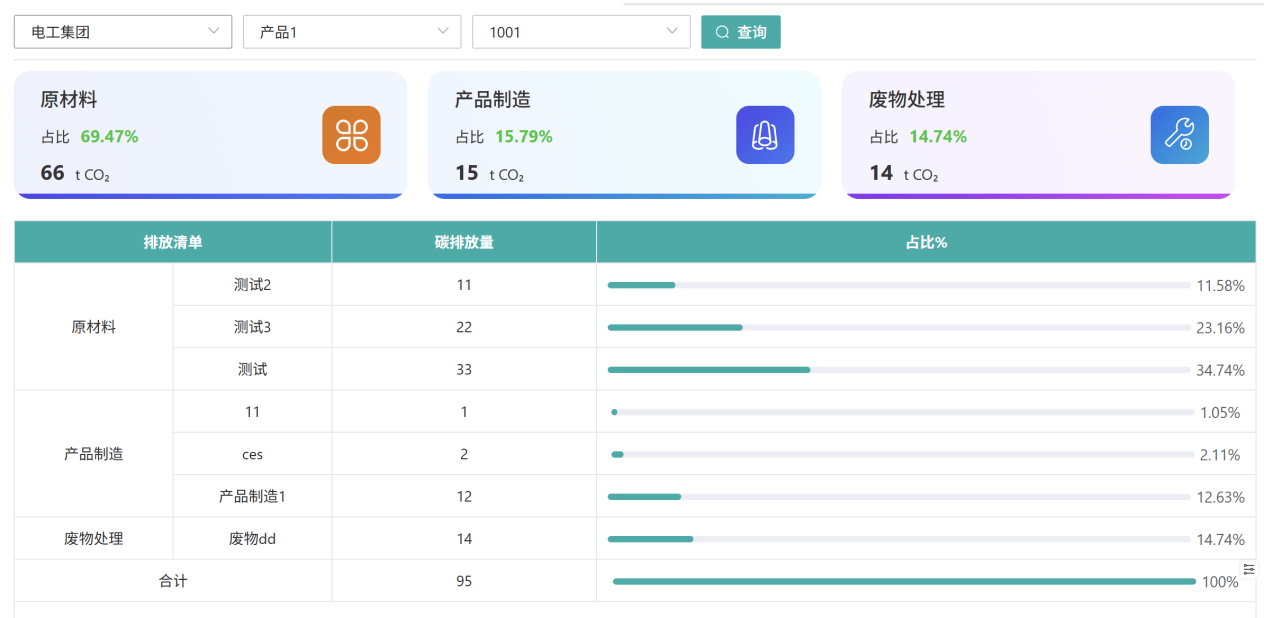
Task: Click the chevron arrow on the 电工集团 select
Action: pyautogui.click(x=213, y=32)
